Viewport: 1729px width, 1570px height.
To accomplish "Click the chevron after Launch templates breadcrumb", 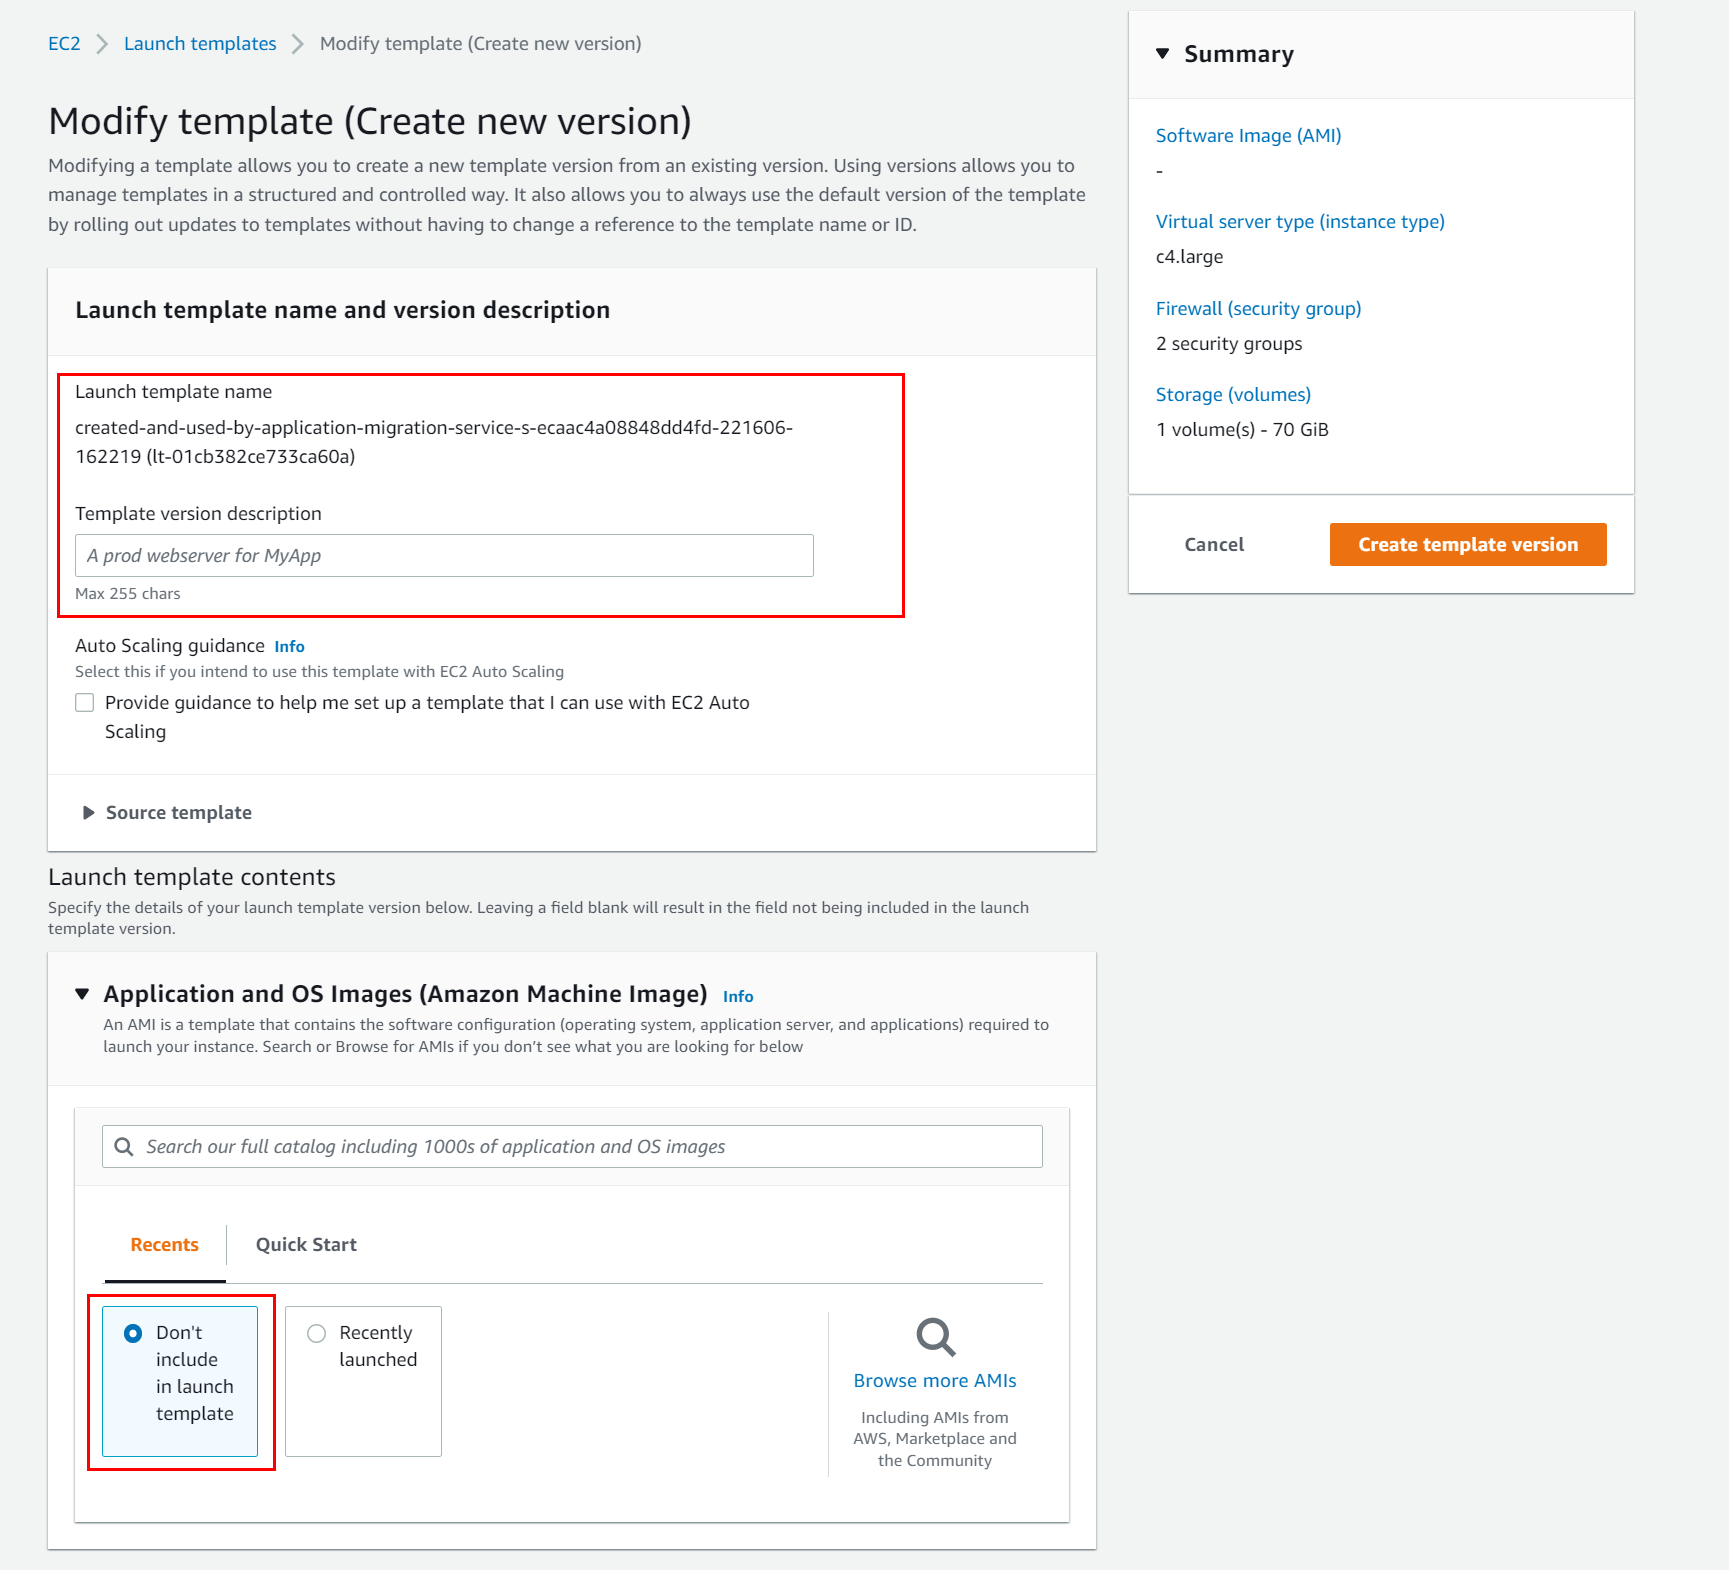I will [296, 43].
